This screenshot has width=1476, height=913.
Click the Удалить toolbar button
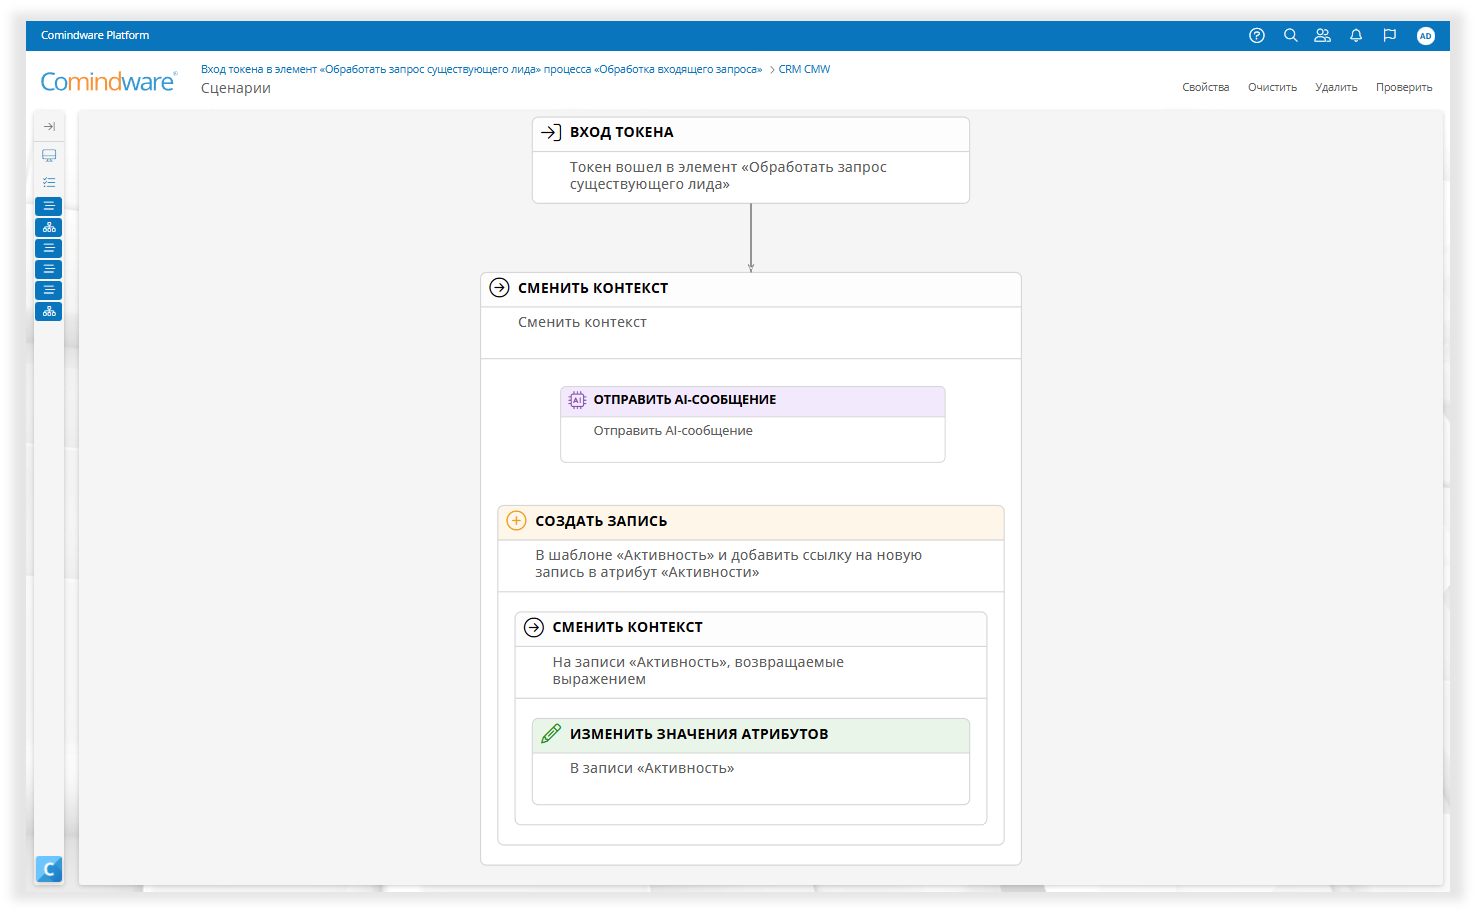tap(1336, 87)
